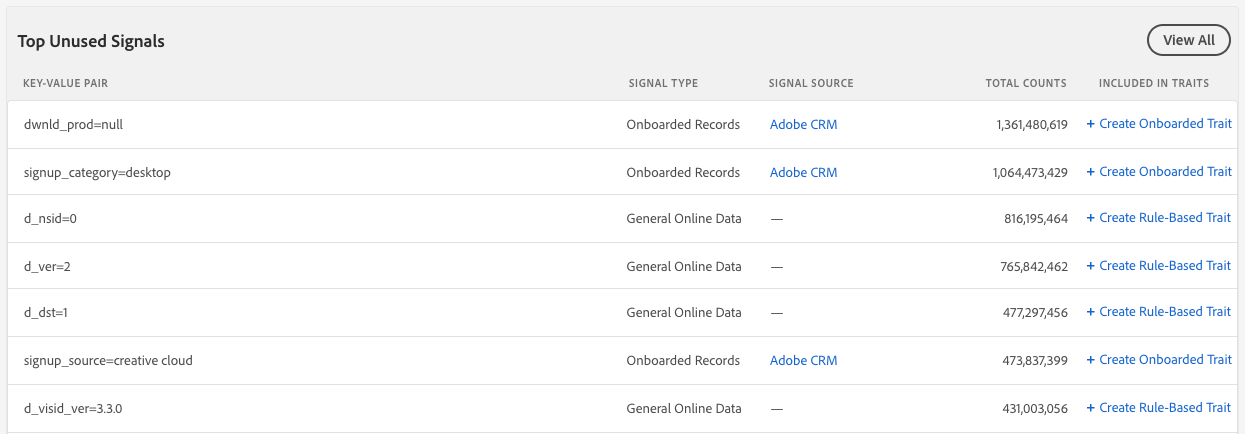Select the signup_source=creative cloud row text
Screen dimensions: 1245x434
pos(108,360)
